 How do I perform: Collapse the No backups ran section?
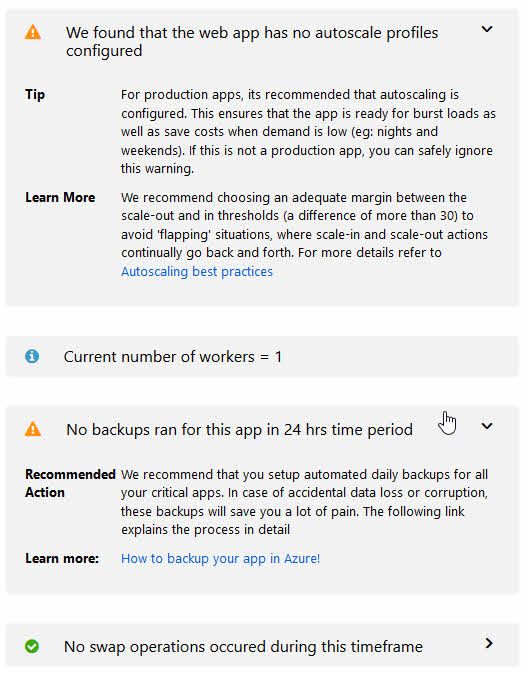[486, 426]
